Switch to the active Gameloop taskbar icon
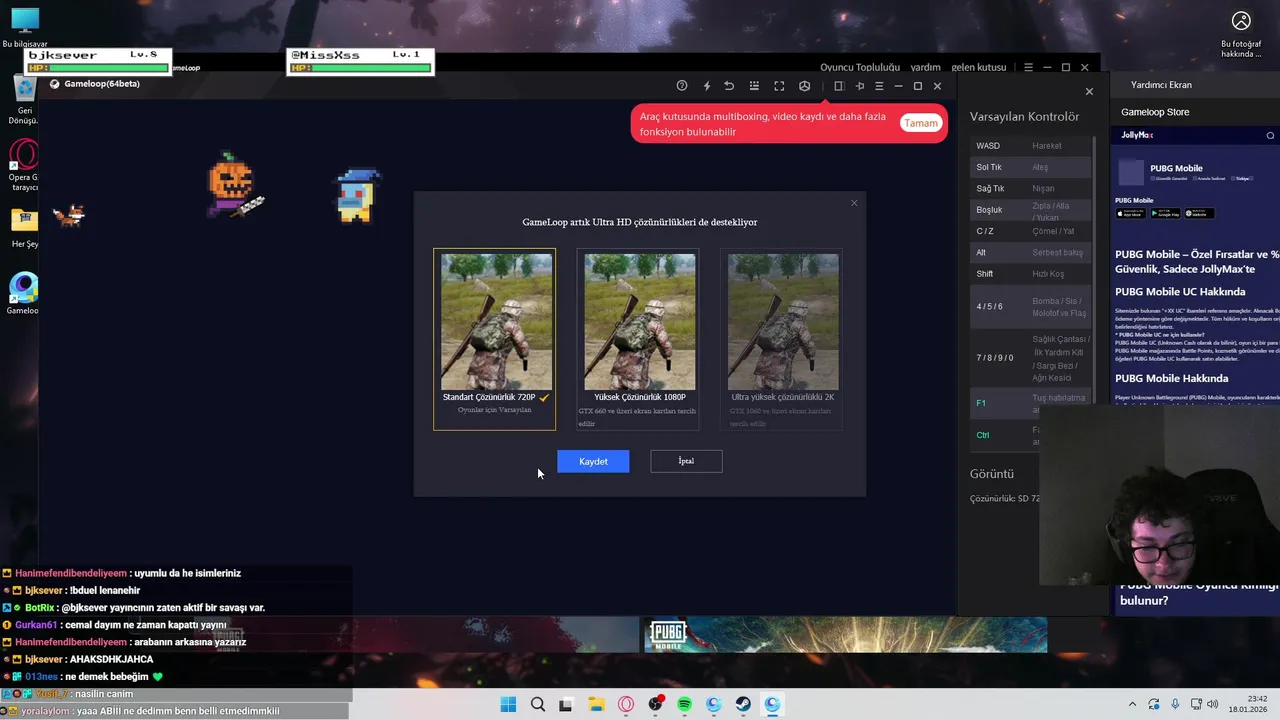The width and height of the screenshot is (1280, 720). [x=772, y=704]
